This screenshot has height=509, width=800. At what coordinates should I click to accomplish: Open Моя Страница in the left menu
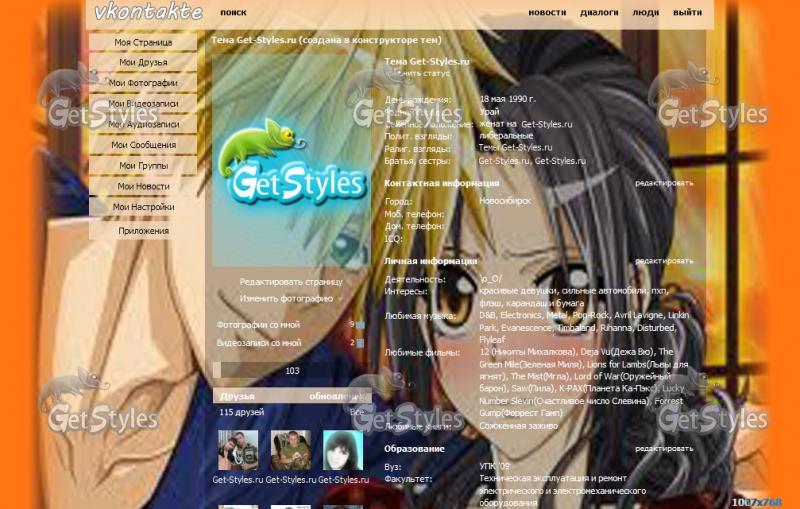click(143, 43)
